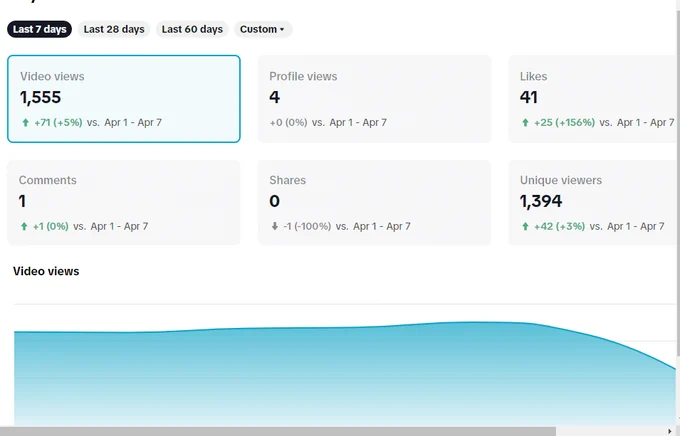Select the Last 7 days filter
The image size is (680, 436).
[x=39, y=29]
